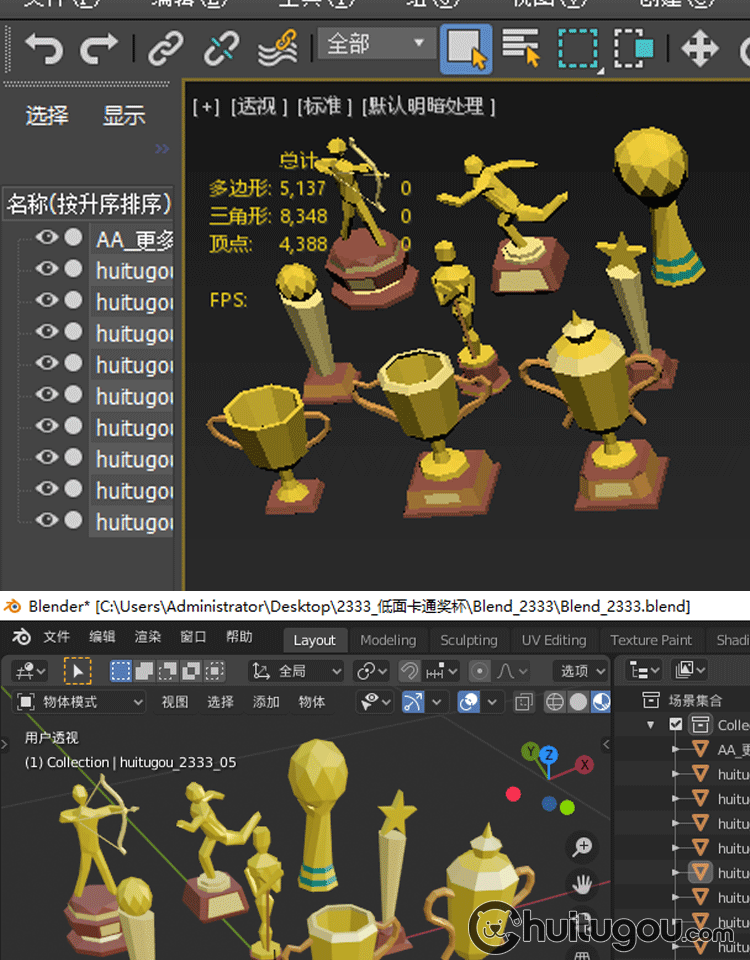Toggle the magnet Snap button
Screen dimensions: 750x960
409,672
